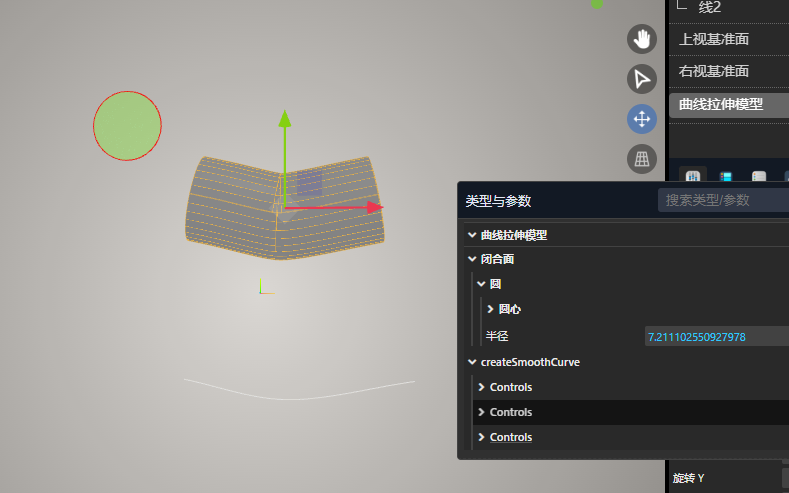Viewport: 789px width, 493px height.
Task: Click the green Y-axis arrow handle
Action: (285, 119)
